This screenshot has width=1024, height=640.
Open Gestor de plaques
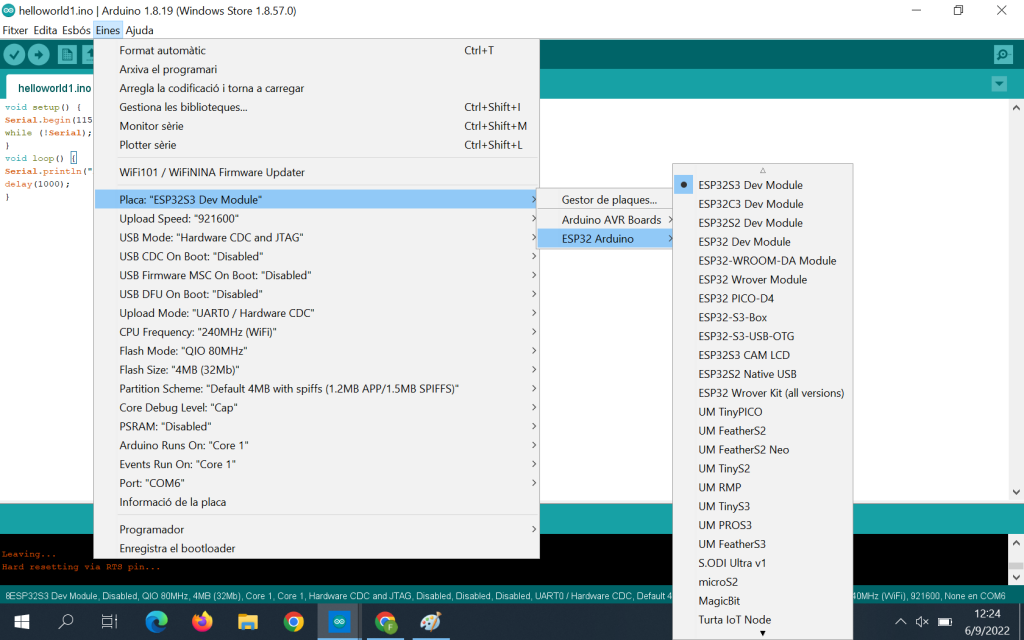point(609,200)
